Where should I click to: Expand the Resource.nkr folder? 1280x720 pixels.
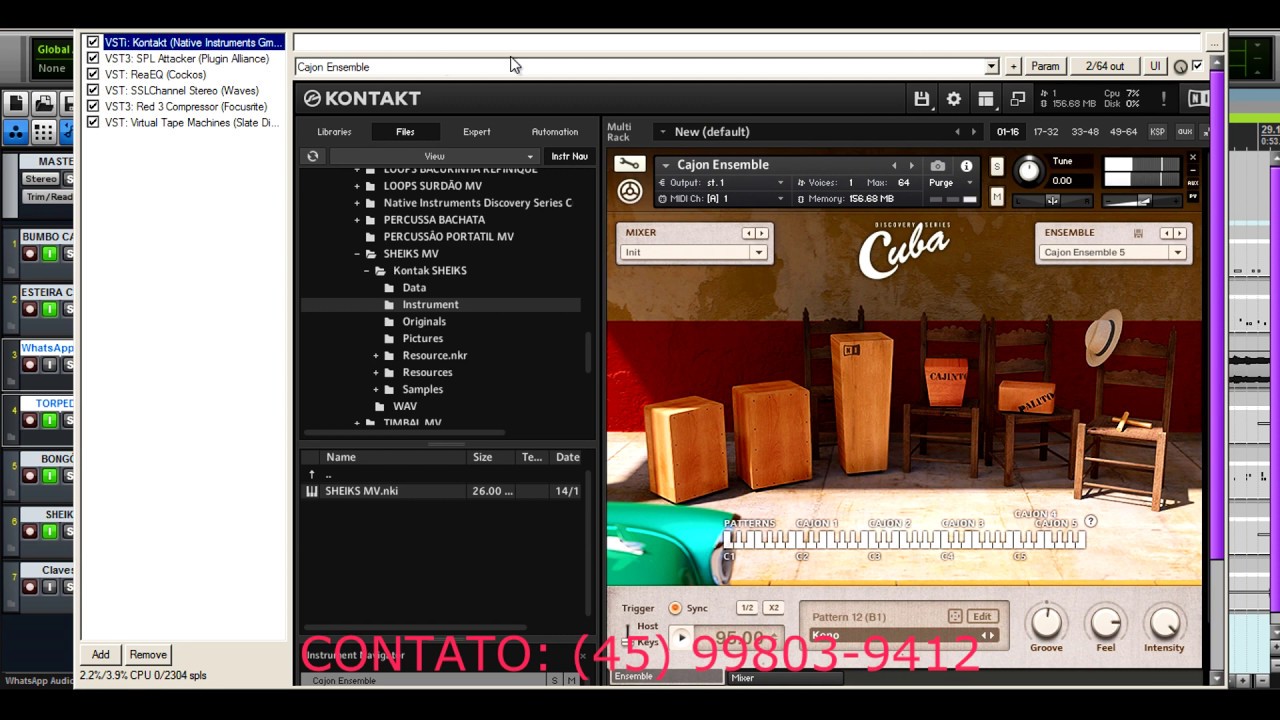tap(376, 356)
